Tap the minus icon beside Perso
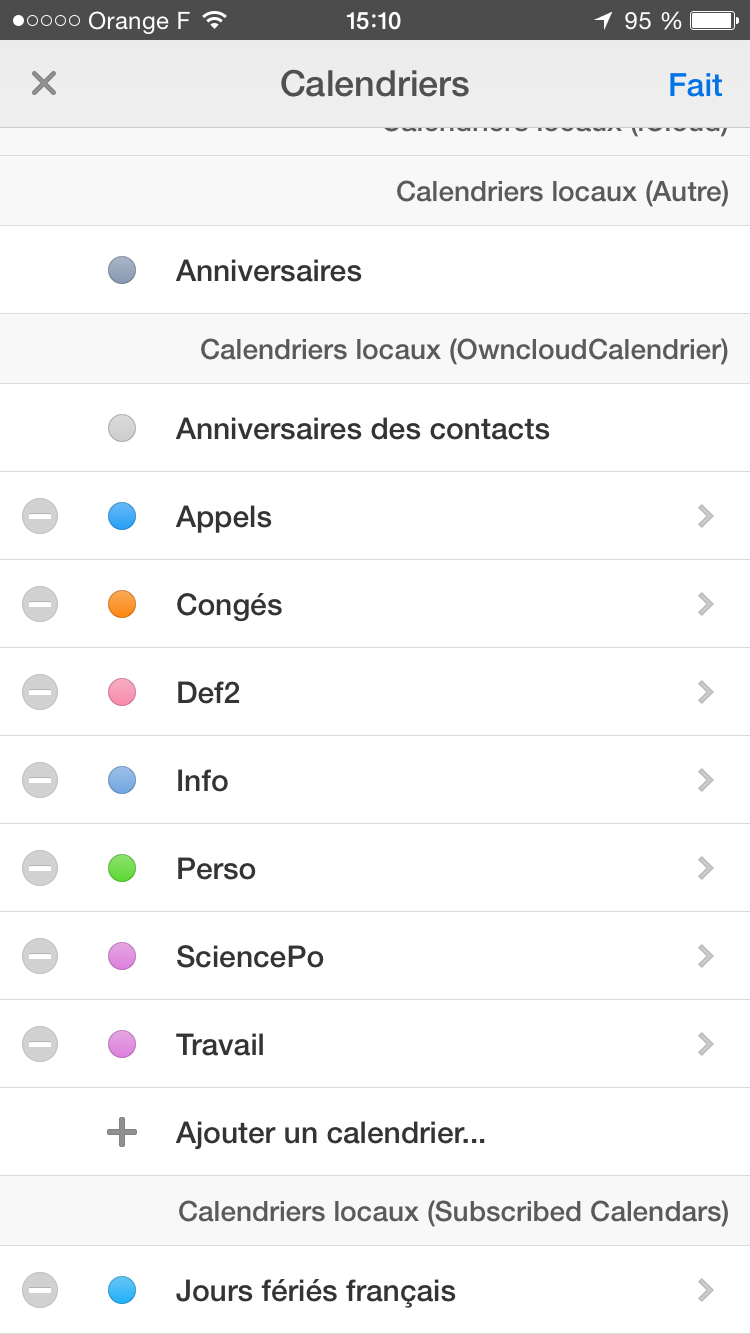 coord(40,869)
